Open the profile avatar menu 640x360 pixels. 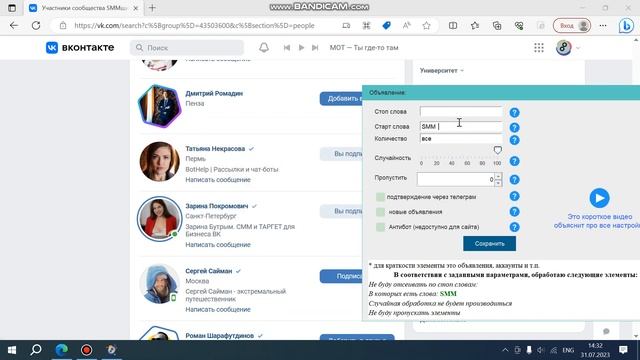[x=568, y=48]
